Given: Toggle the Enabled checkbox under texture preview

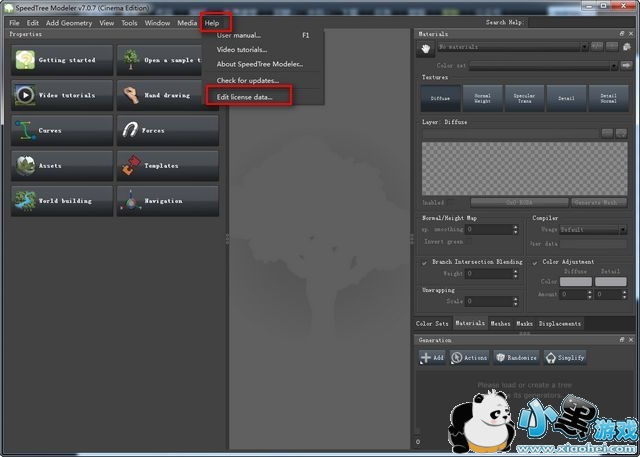Looking at the screenshot, I should 449,202.
